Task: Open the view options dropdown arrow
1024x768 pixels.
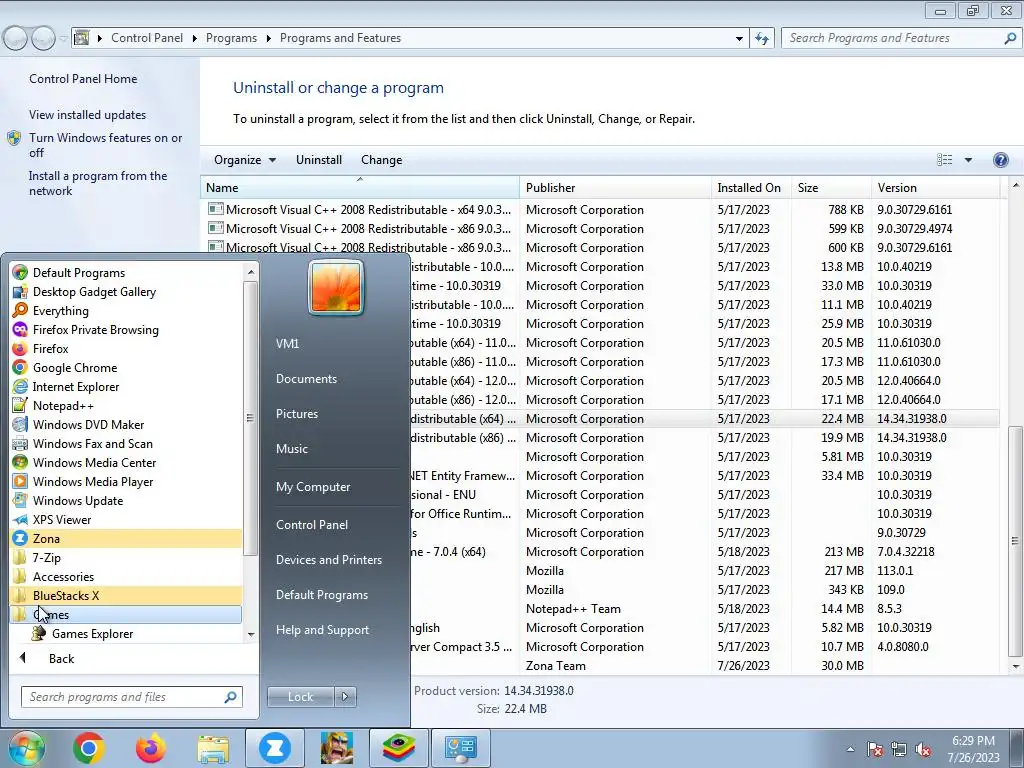Action: coord(968,160)
